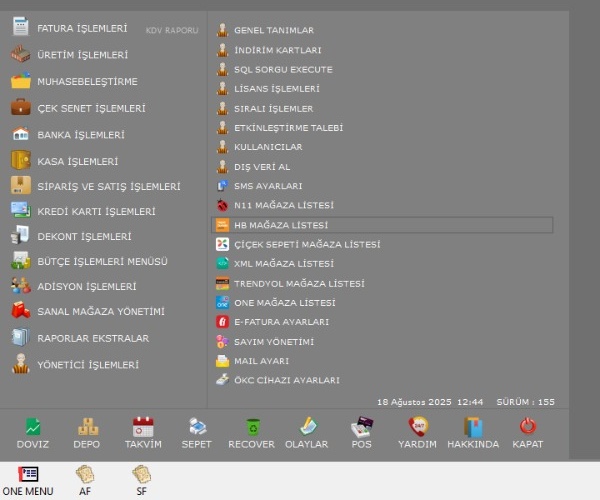Viewport: 600px width, 500px height.
Task: Select the Muhasebeleştirme folder icon
Action: click(x=21, y=81)
